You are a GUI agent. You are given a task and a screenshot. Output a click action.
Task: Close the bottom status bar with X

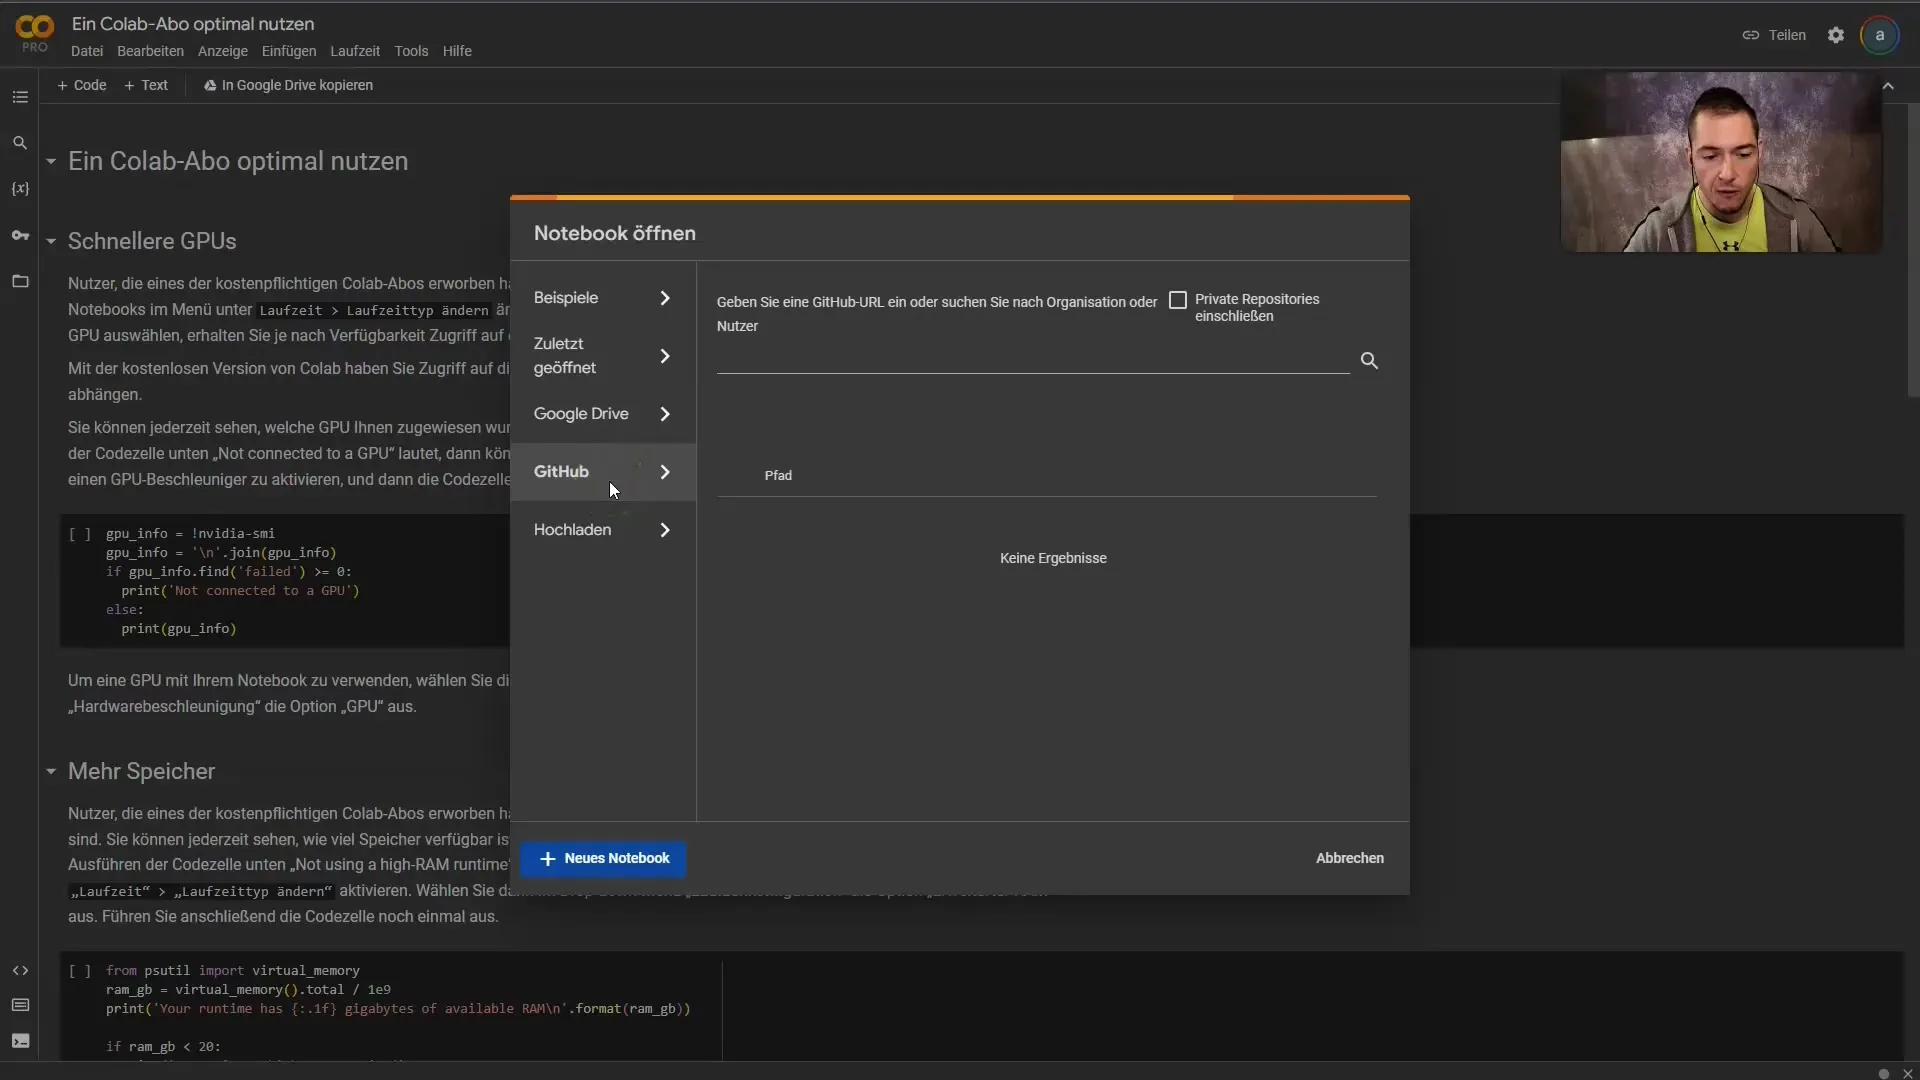click(x=1907, y=1073)
